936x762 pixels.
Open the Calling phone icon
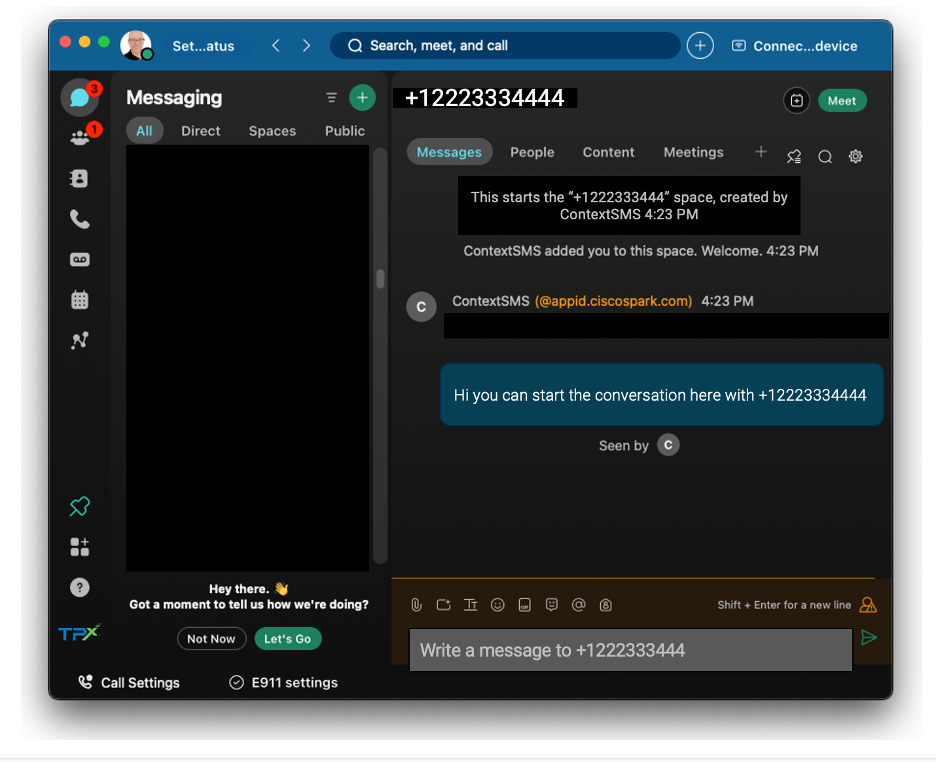[79, 219]
